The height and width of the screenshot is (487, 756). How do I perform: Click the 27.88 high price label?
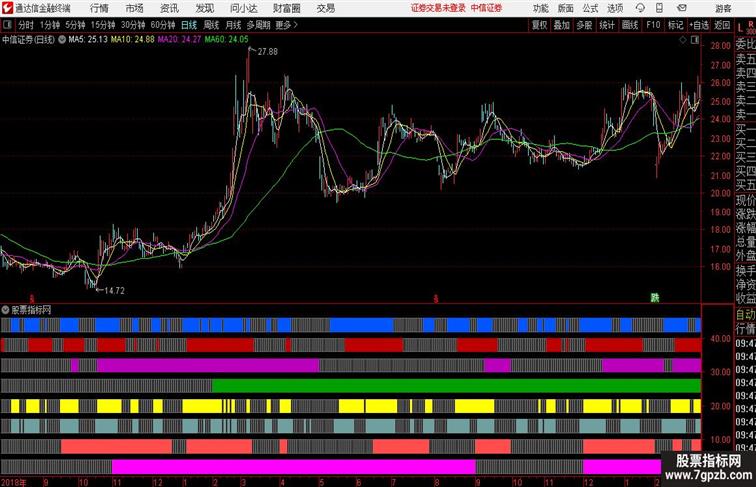point(268,52)
